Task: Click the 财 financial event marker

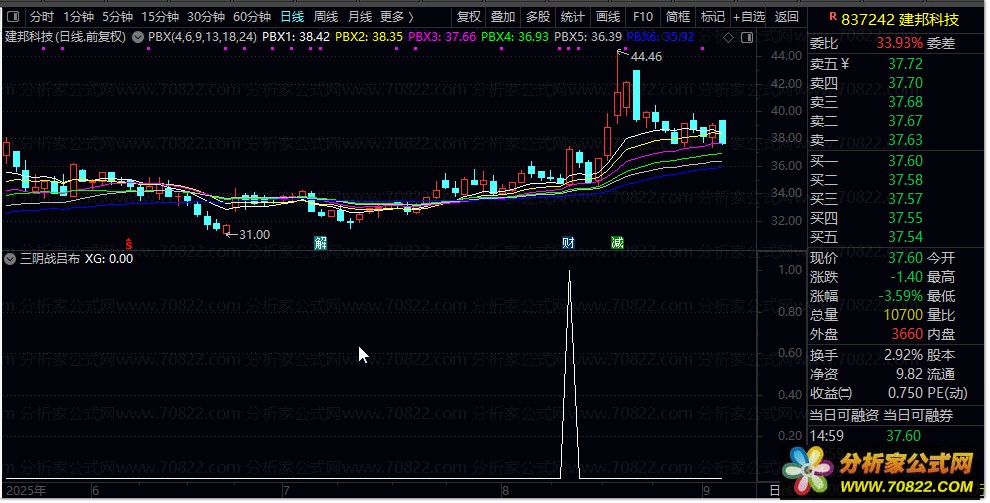Action: (x=568, y=242)
